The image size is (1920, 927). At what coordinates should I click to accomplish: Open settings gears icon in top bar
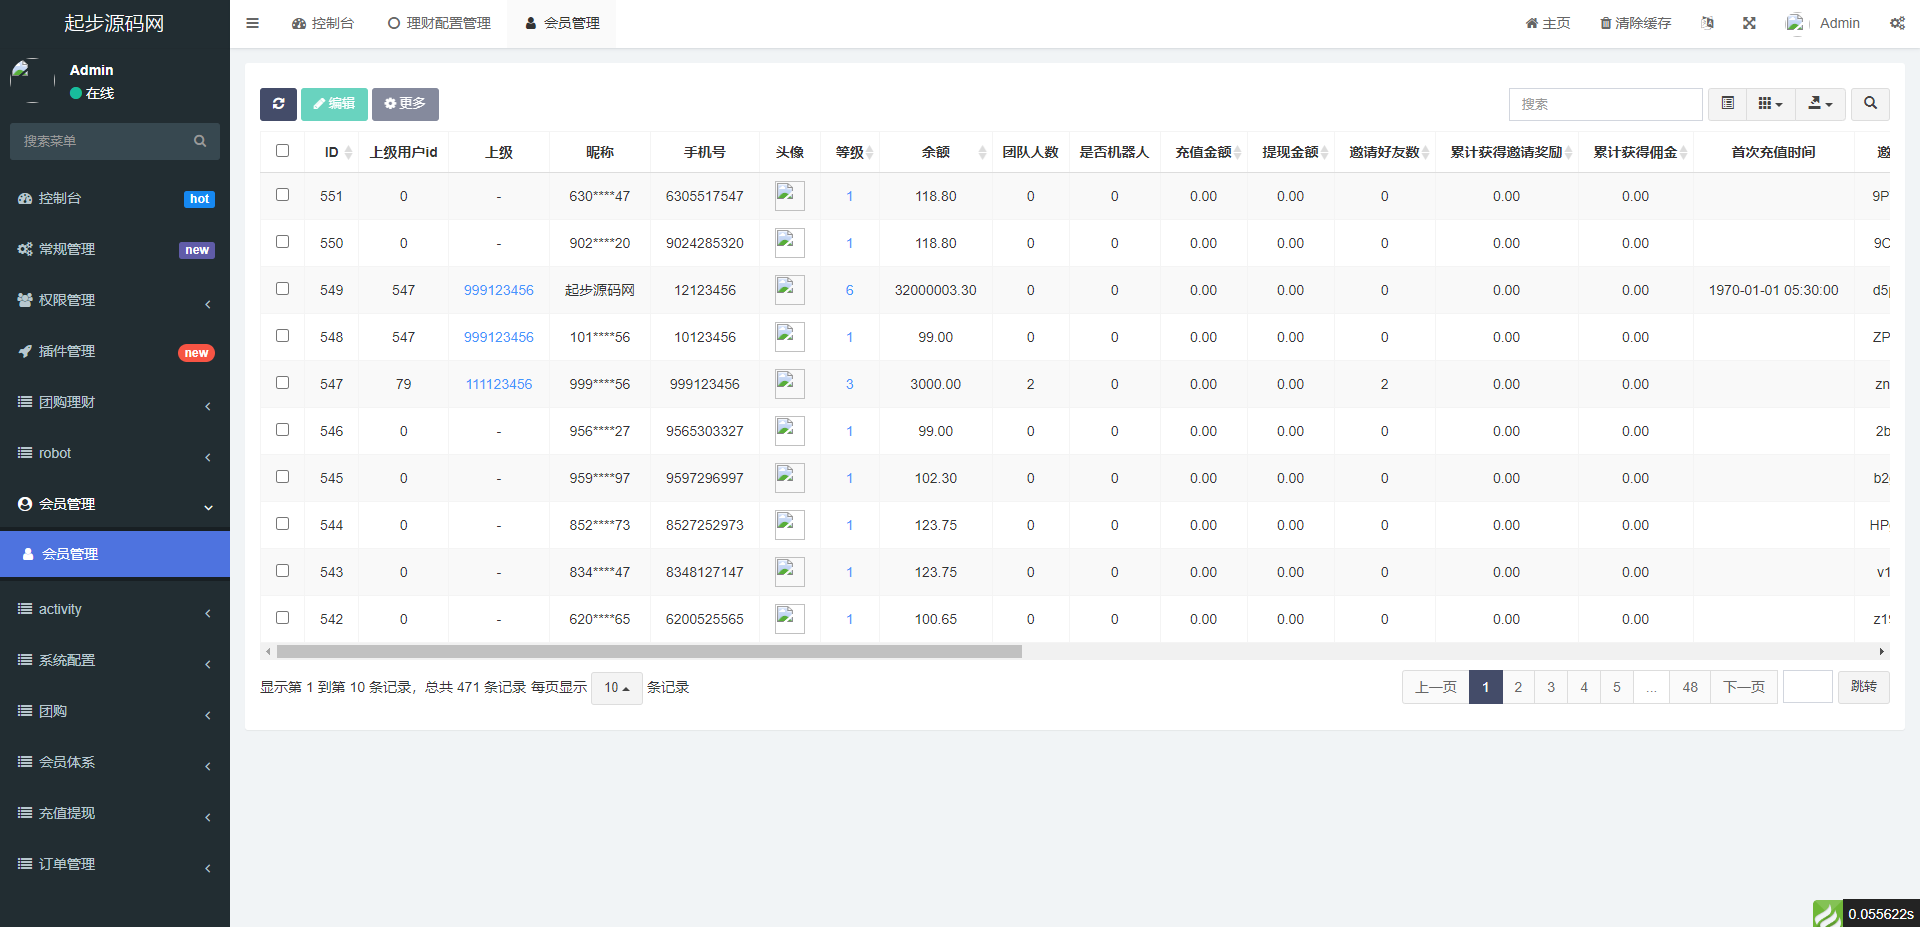click(x=1897, y=23)
